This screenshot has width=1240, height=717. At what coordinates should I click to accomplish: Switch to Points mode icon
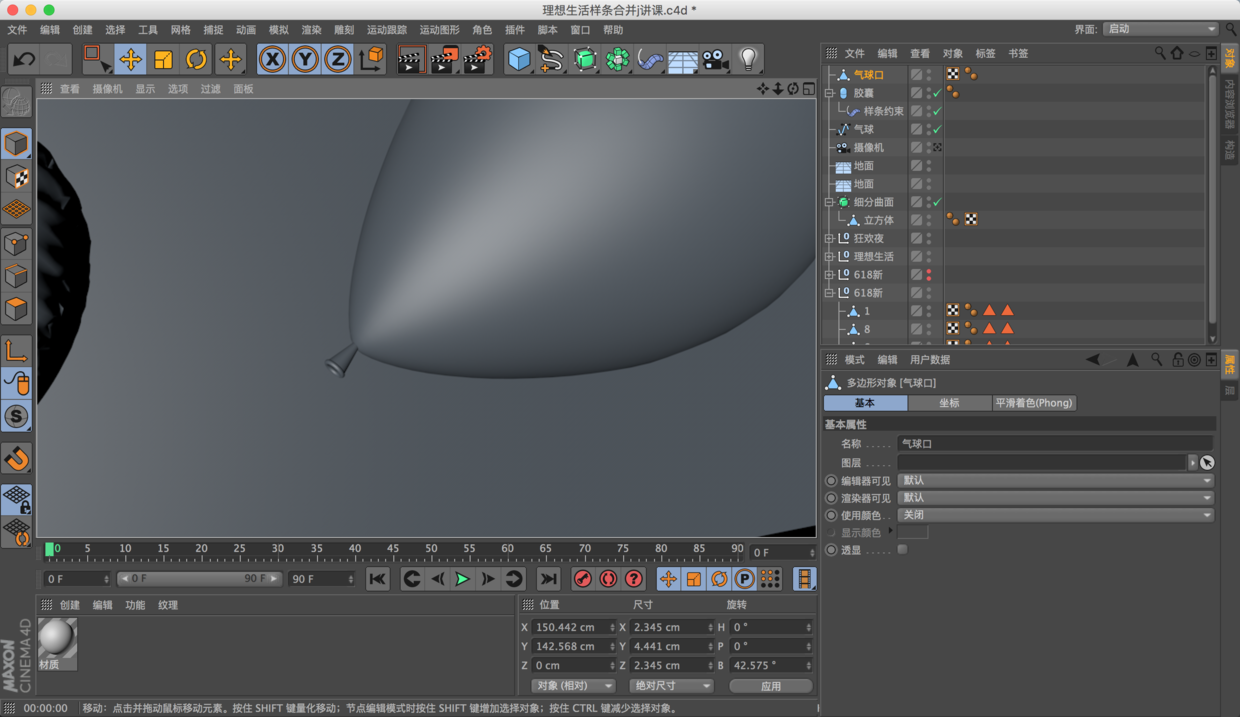(16, 243)
